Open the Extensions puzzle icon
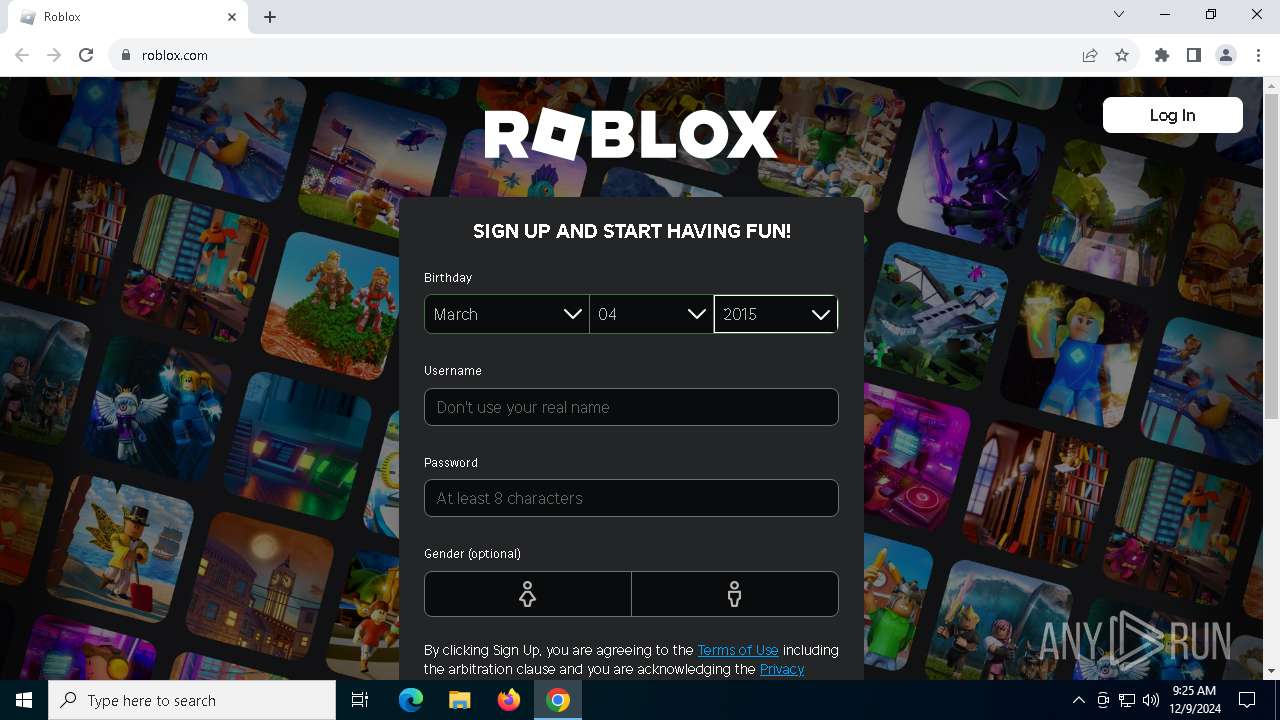 1162,55
